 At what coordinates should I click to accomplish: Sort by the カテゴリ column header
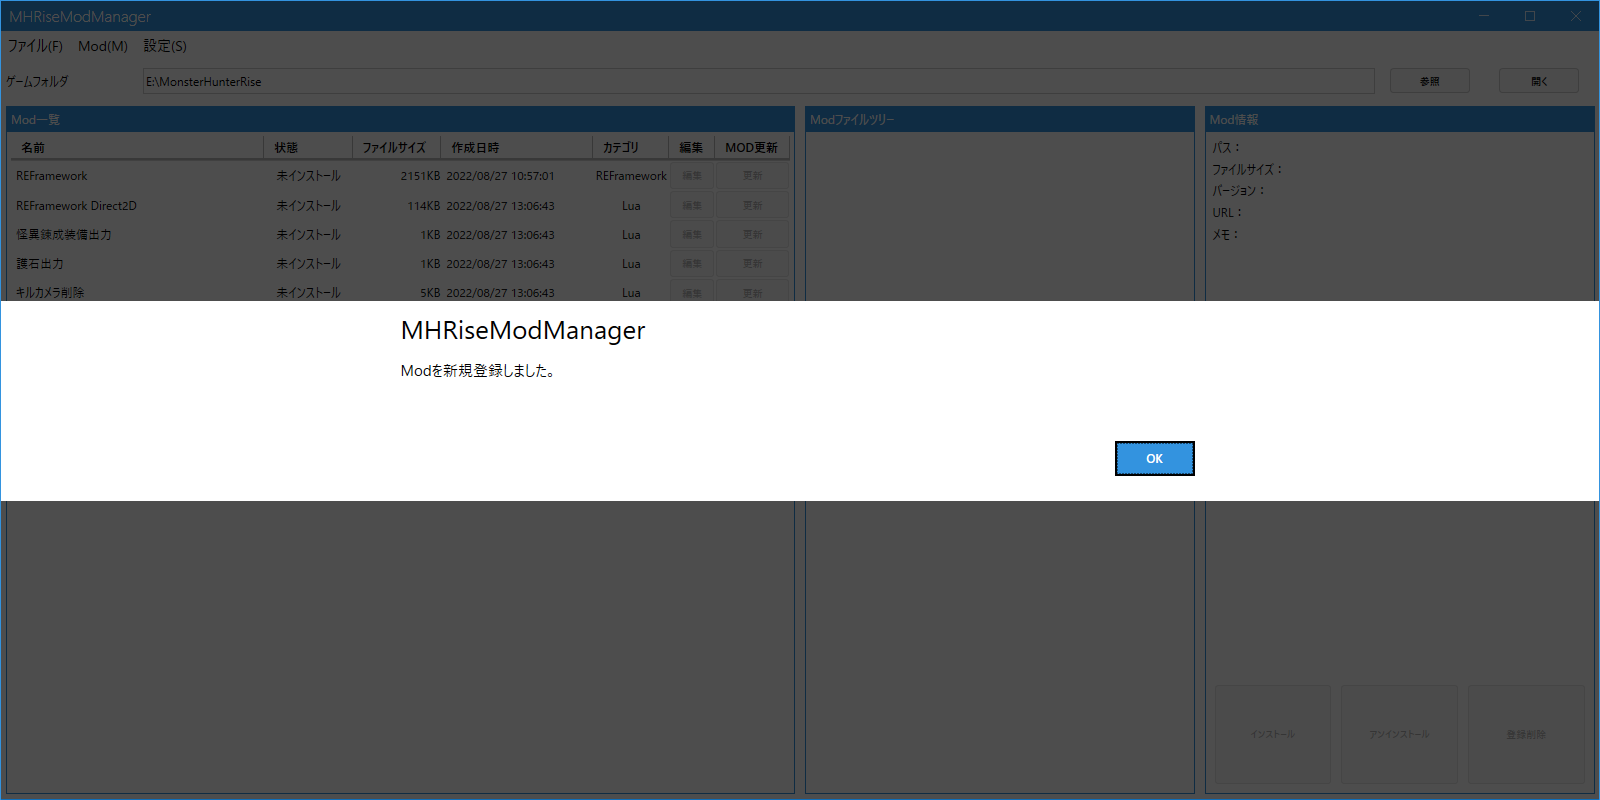[x=629, y=147]
